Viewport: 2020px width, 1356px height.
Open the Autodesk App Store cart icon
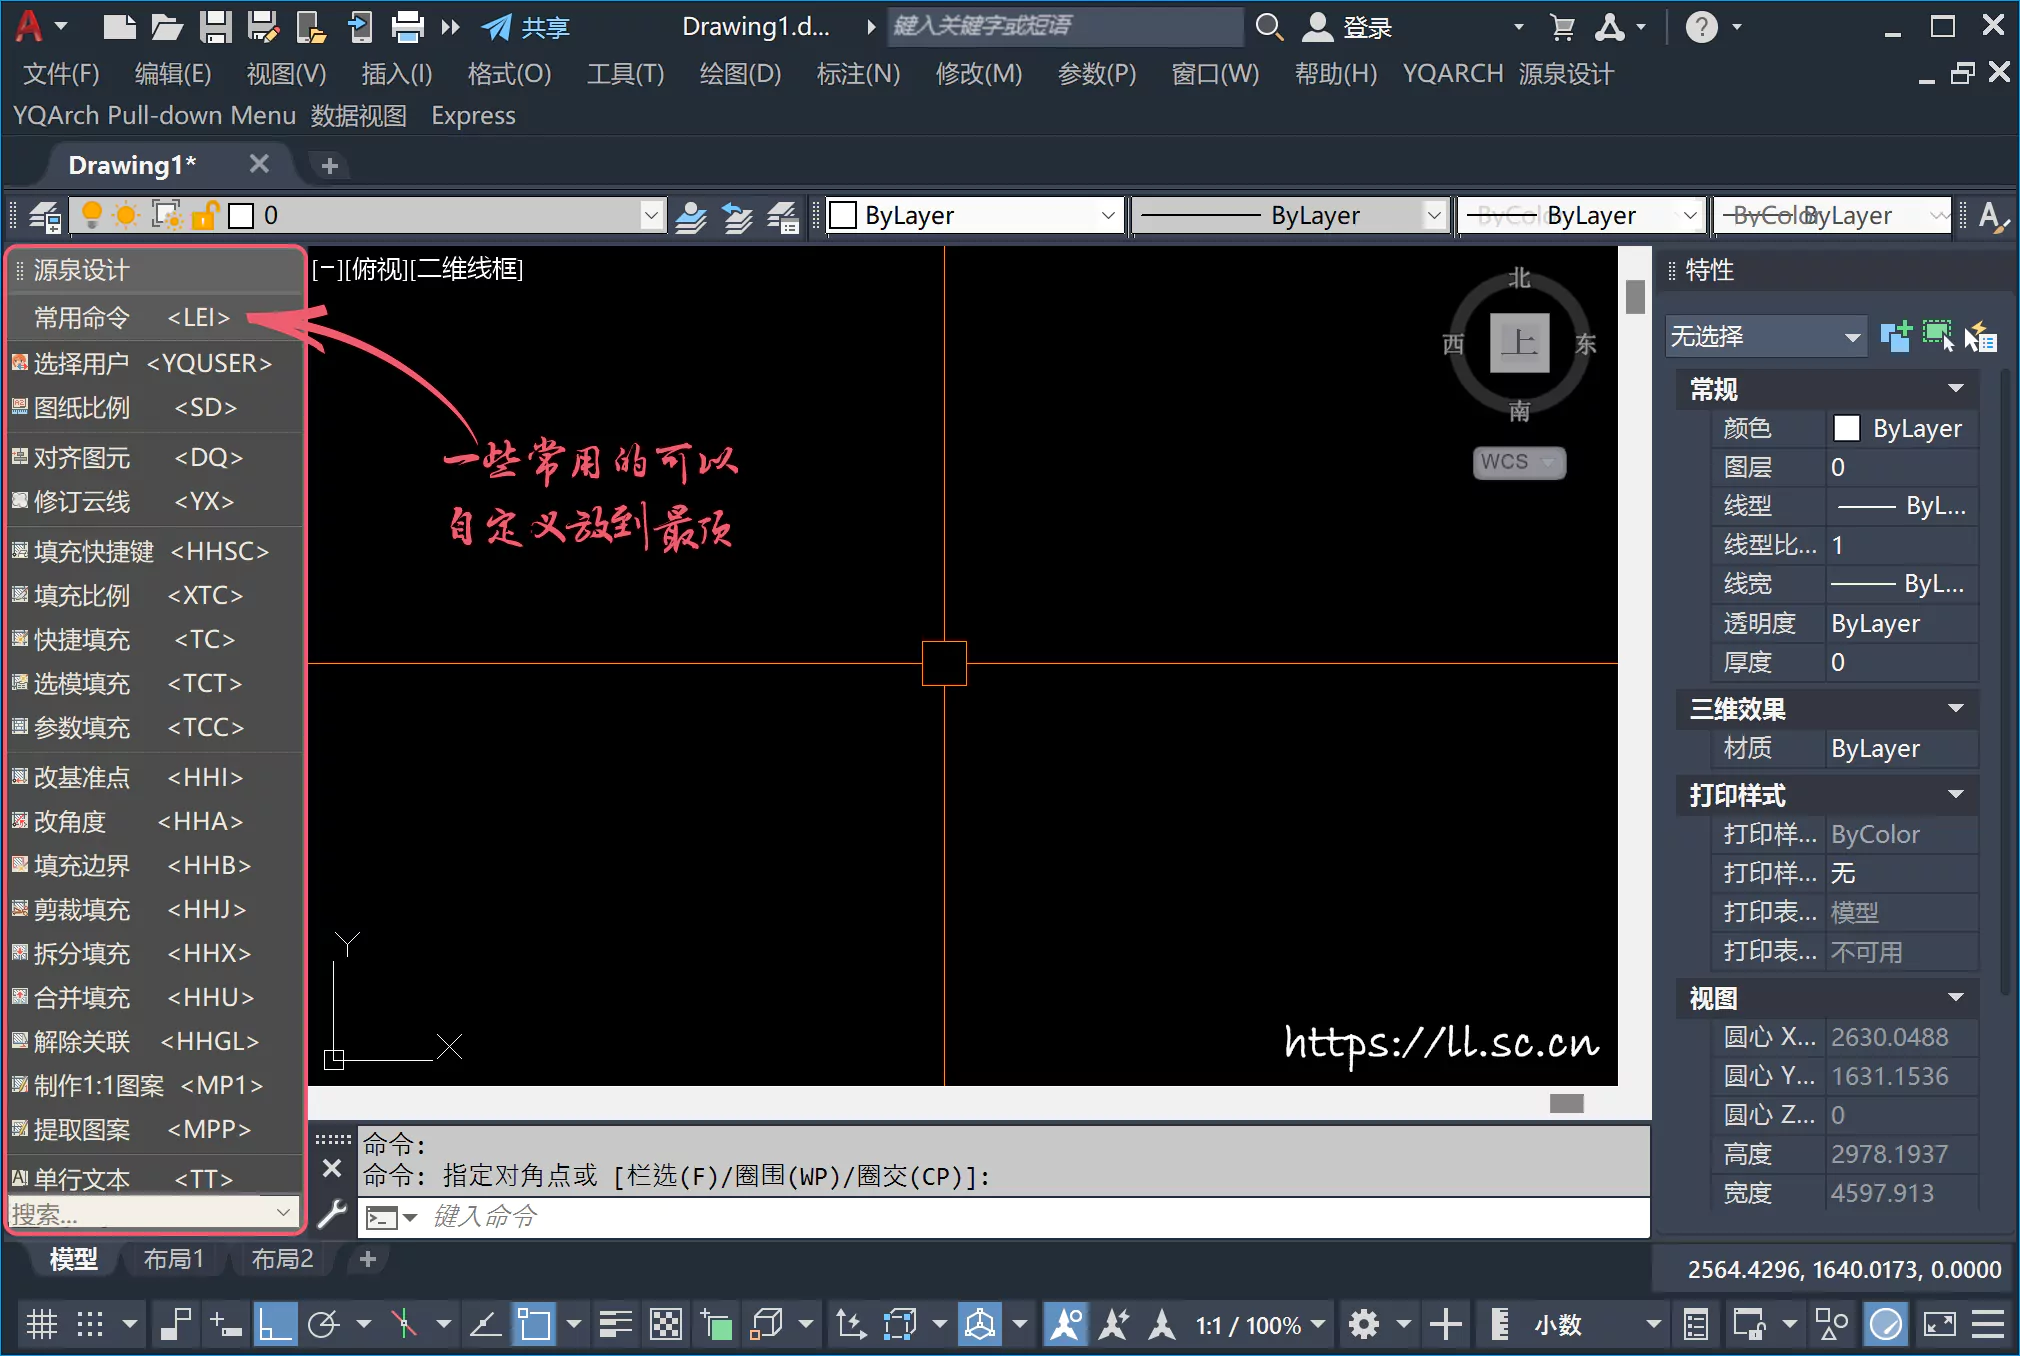pyautogui.click(x=1562, y=27)
